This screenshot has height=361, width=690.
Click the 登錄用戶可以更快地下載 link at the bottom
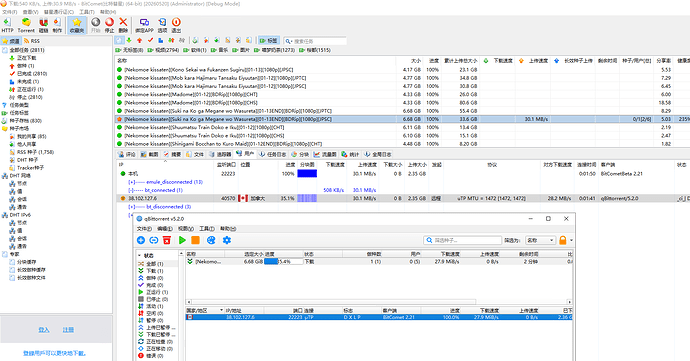tap(55, 353)
